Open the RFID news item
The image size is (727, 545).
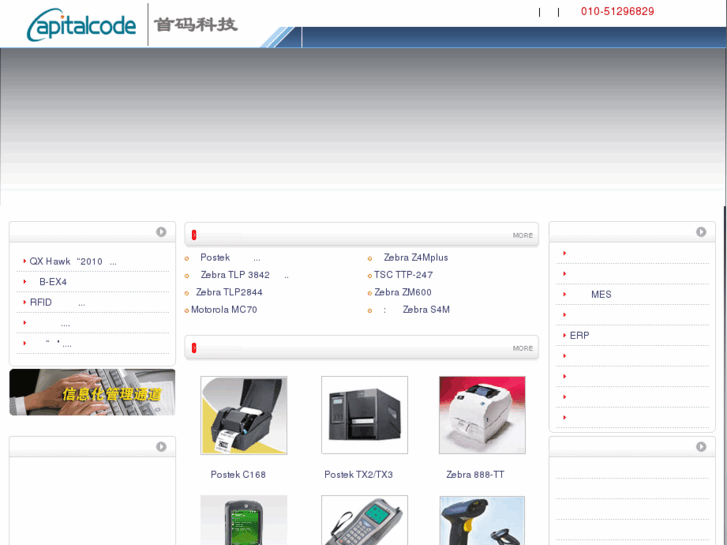click(57, 302)
